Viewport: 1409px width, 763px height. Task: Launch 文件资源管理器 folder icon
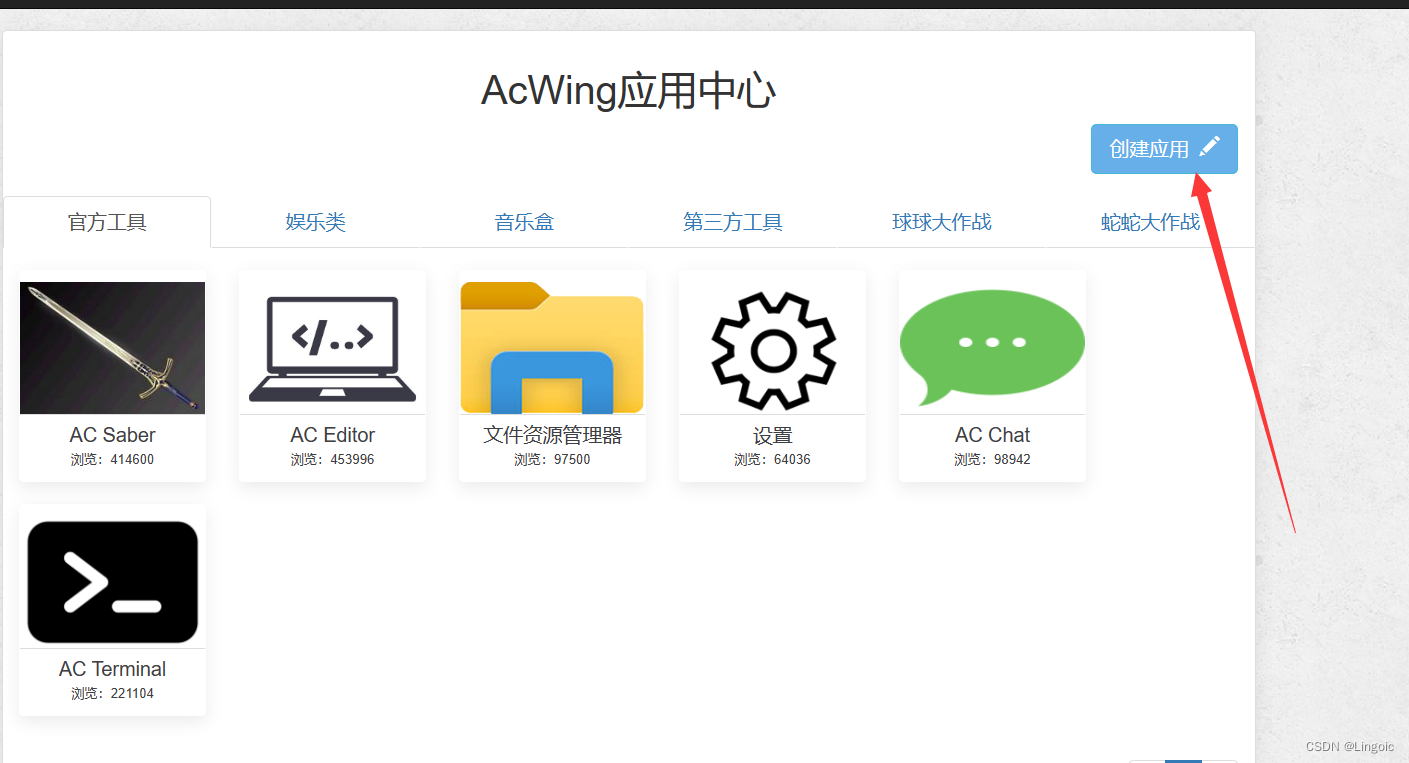[552, 347]
